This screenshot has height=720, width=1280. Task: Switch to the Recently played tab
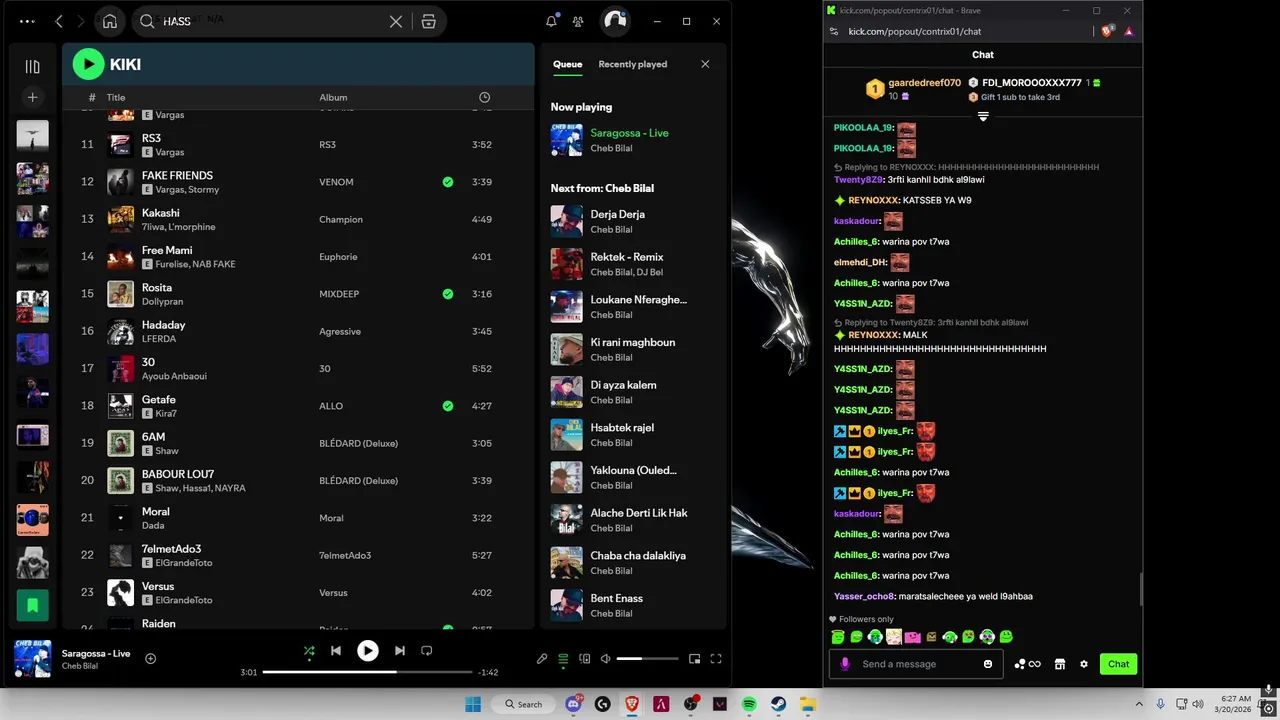tap(632, 64)
